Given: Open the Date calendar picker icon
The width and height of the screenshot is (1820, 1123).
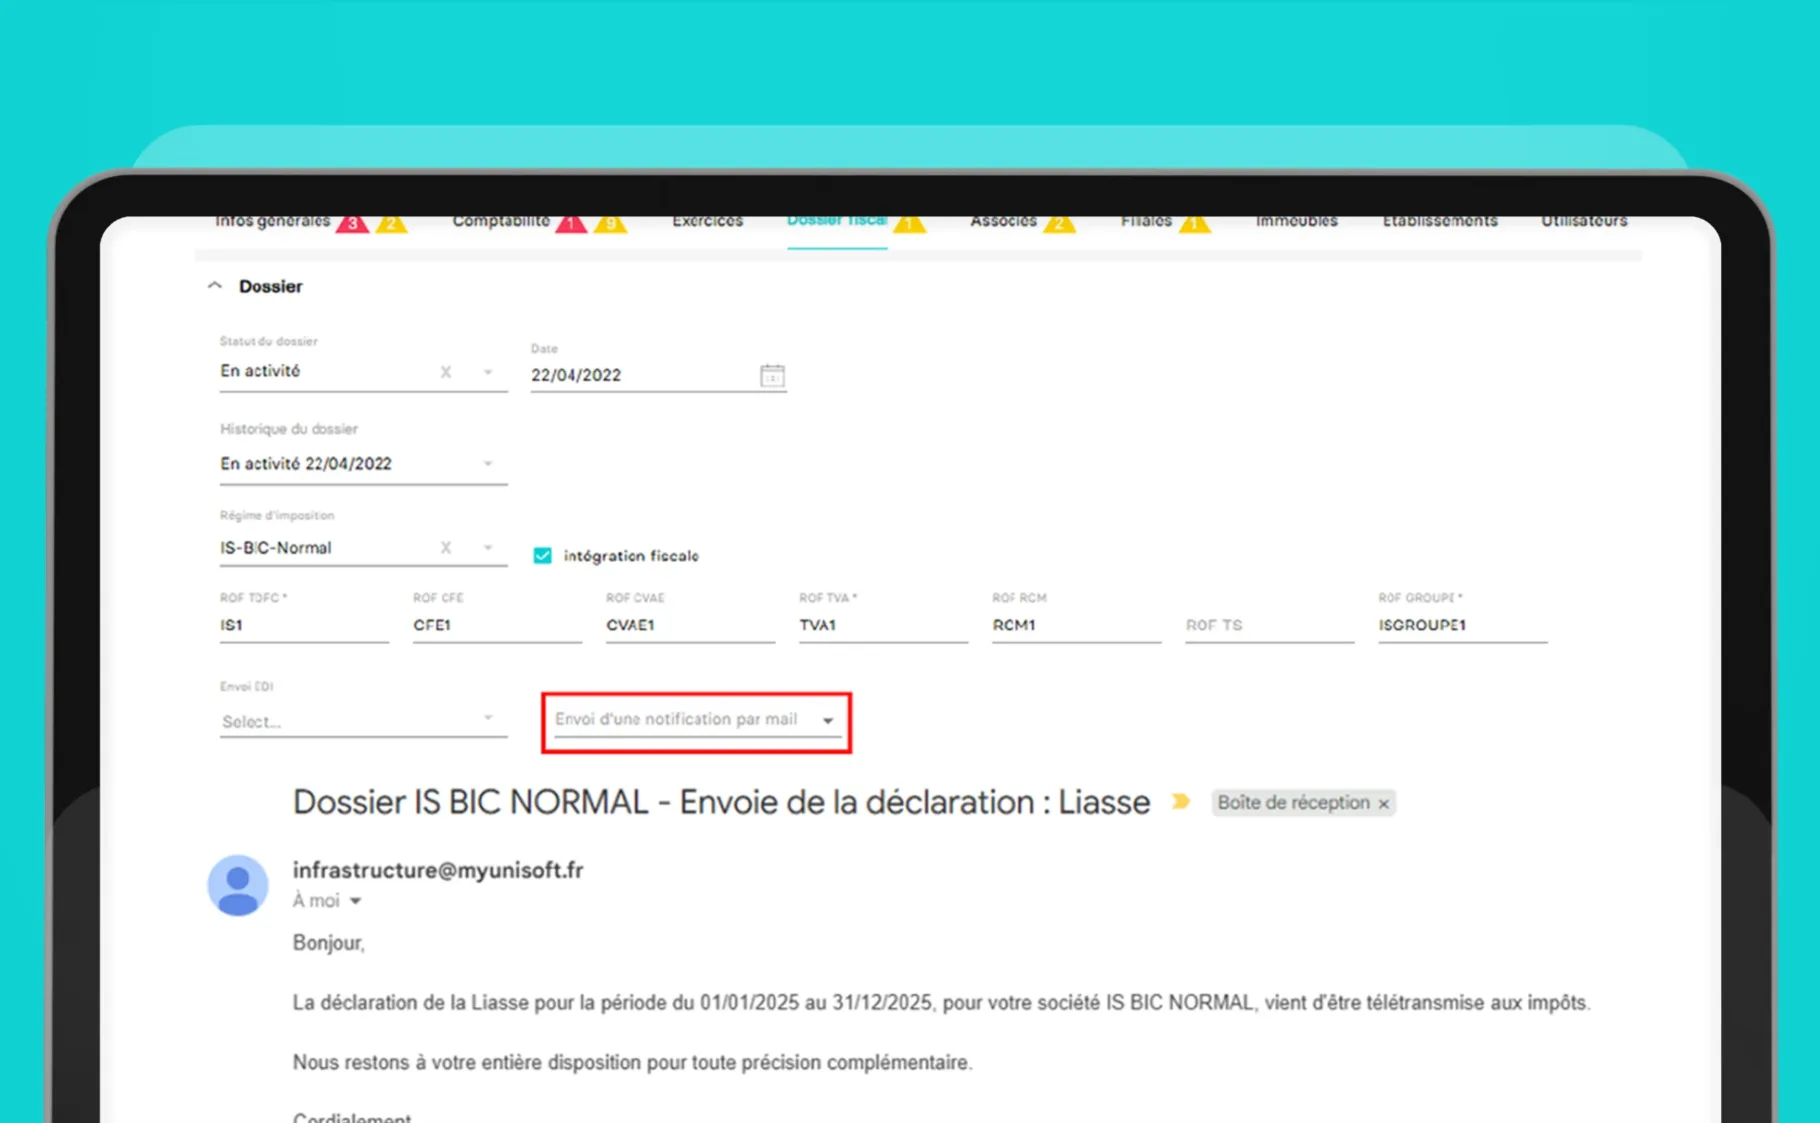Looking at the screenshot, I should click(772, 376).
